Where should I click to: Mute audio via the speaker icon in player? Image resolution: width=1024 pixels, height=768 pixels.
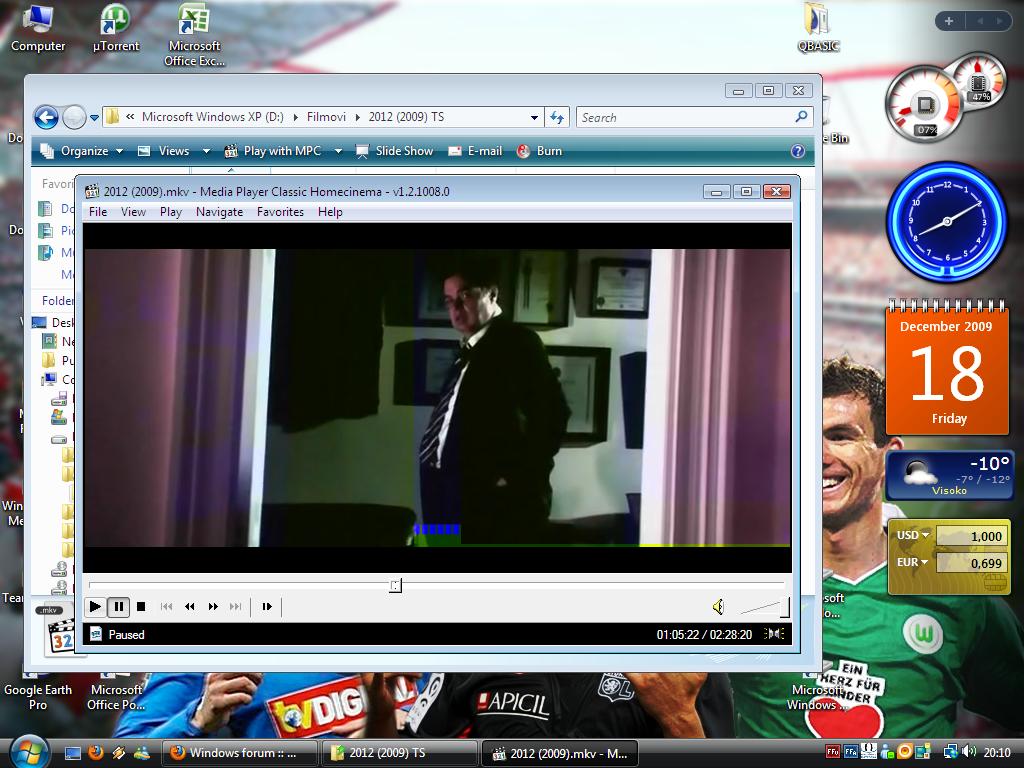pyautogui.click(x=718, y=607)
